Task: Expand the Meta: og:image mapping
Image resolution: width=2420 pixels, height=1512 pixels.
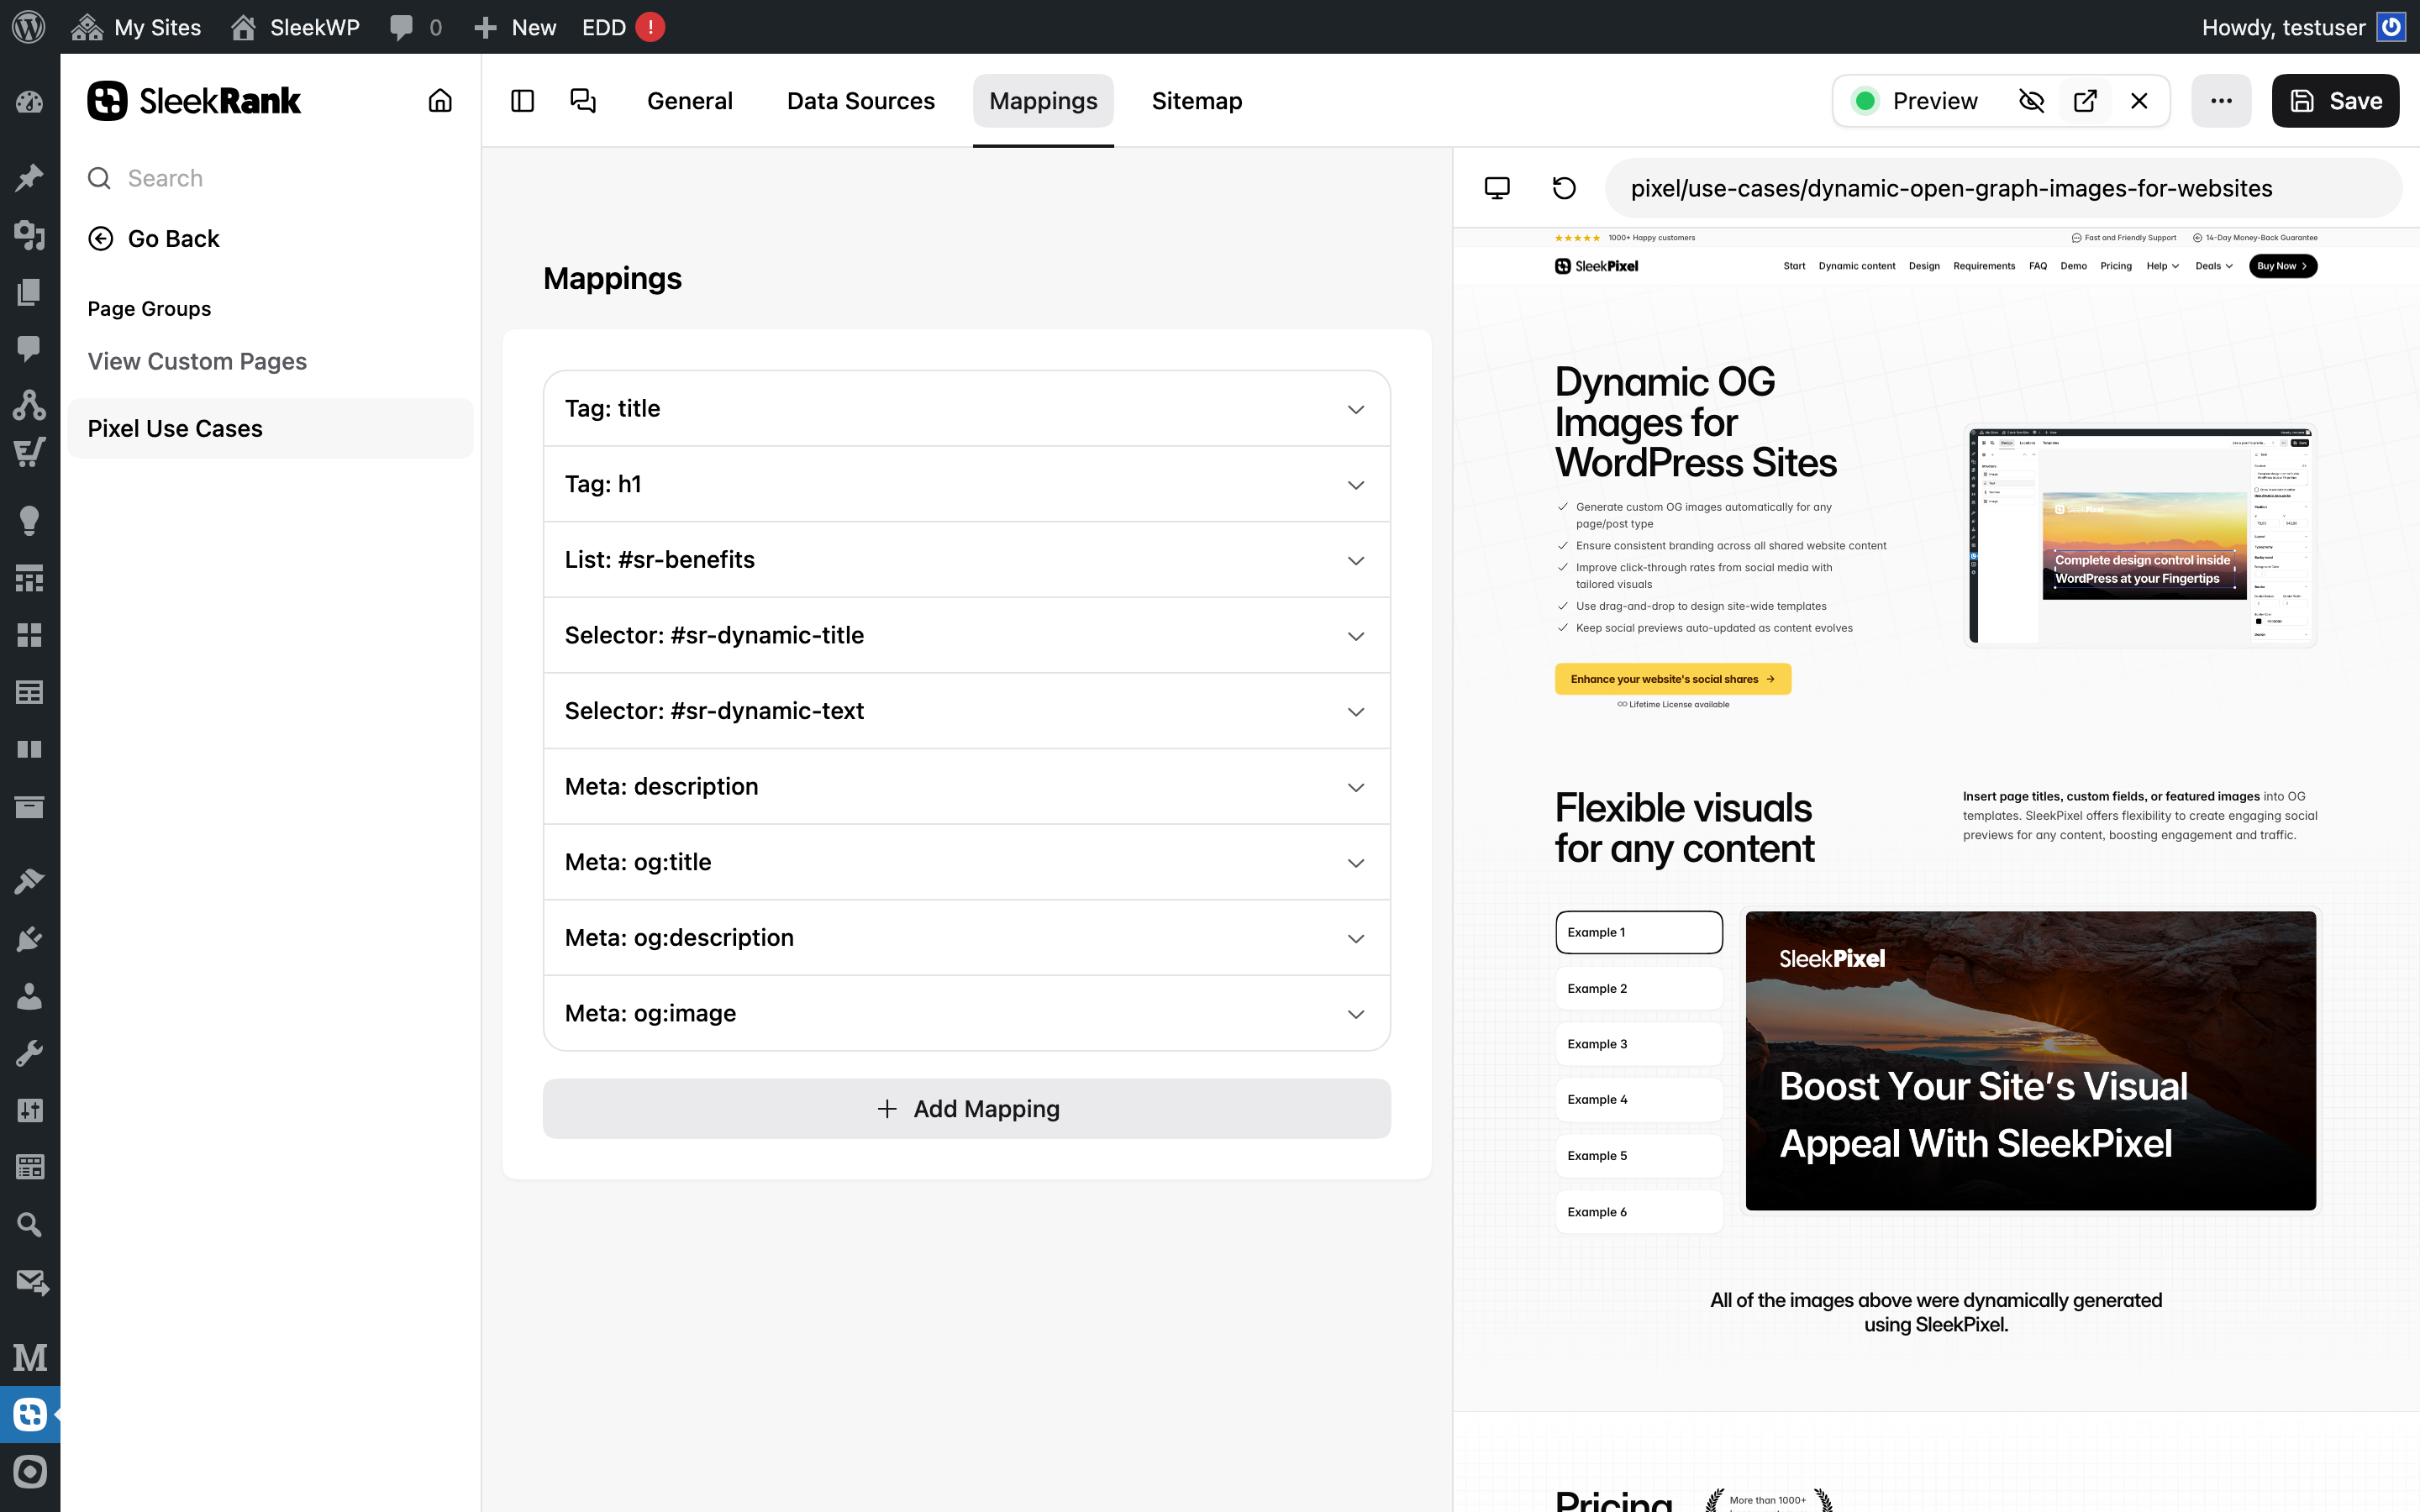Action: [x=966, y=1012]
